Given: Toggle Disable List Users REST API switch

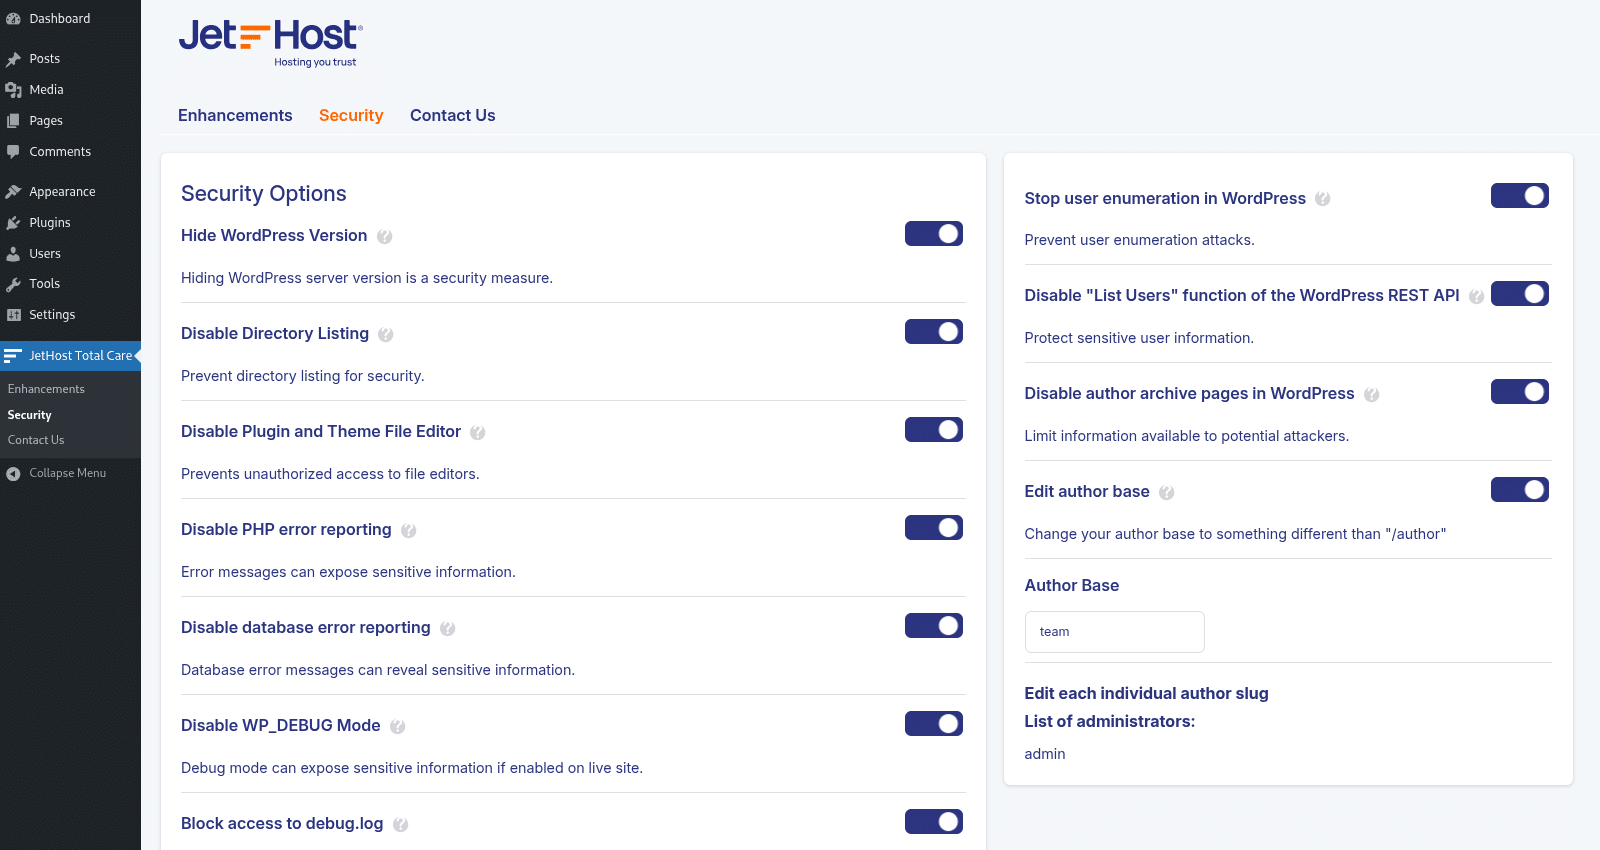Looking at the screenshot, I should click(1520, 294).
